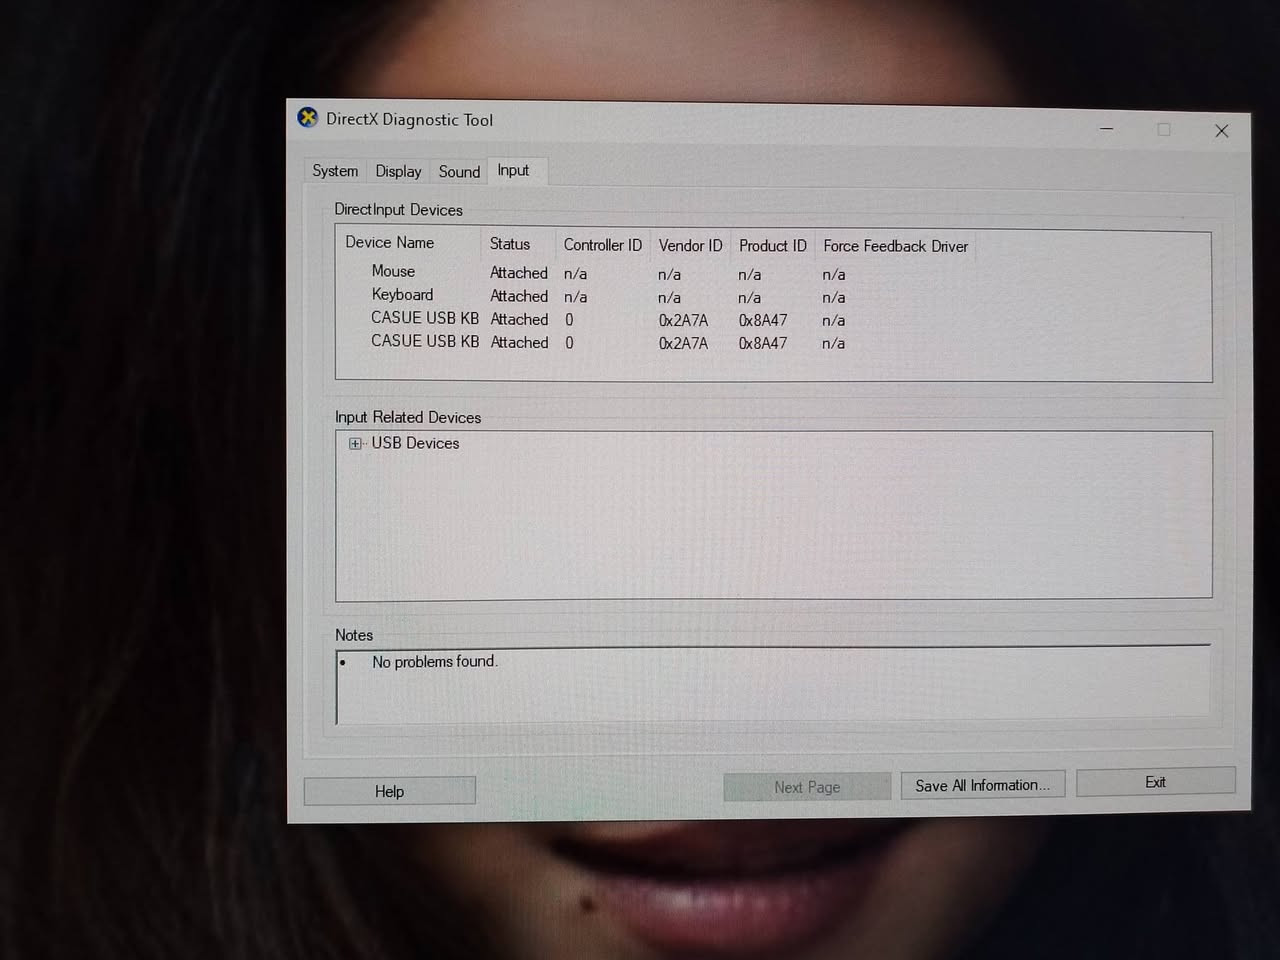Switch to the System tab
Image resolution: width=1280 pixels, height=960 pixels.
[x=334, y=171]
